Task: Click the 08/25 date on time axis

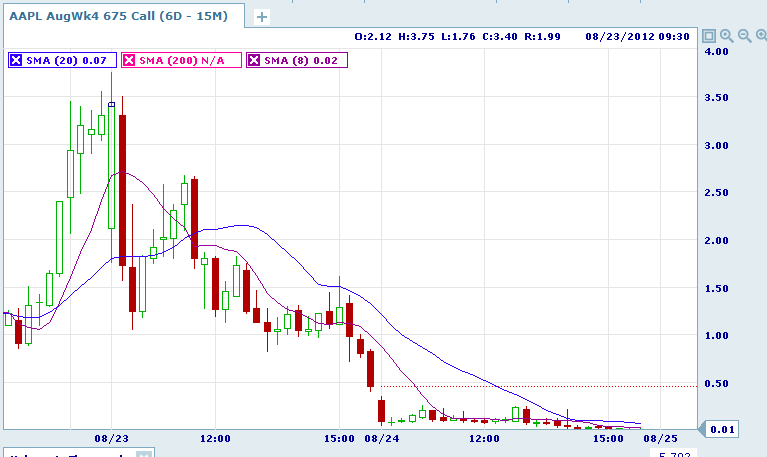Action: 662,438
